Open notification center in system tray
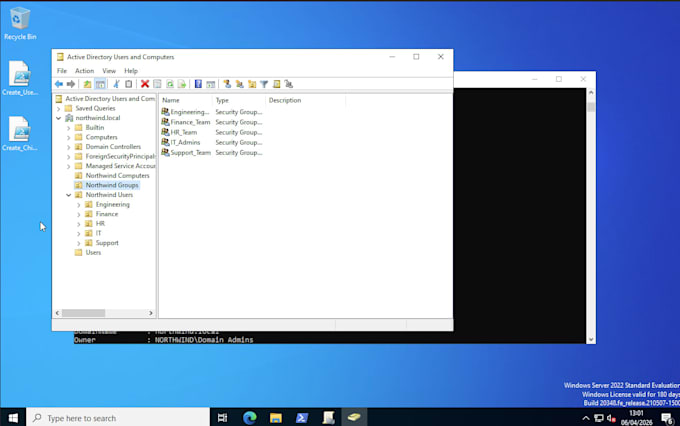This screenshot has width=680, height=426. tap(667, 418)
